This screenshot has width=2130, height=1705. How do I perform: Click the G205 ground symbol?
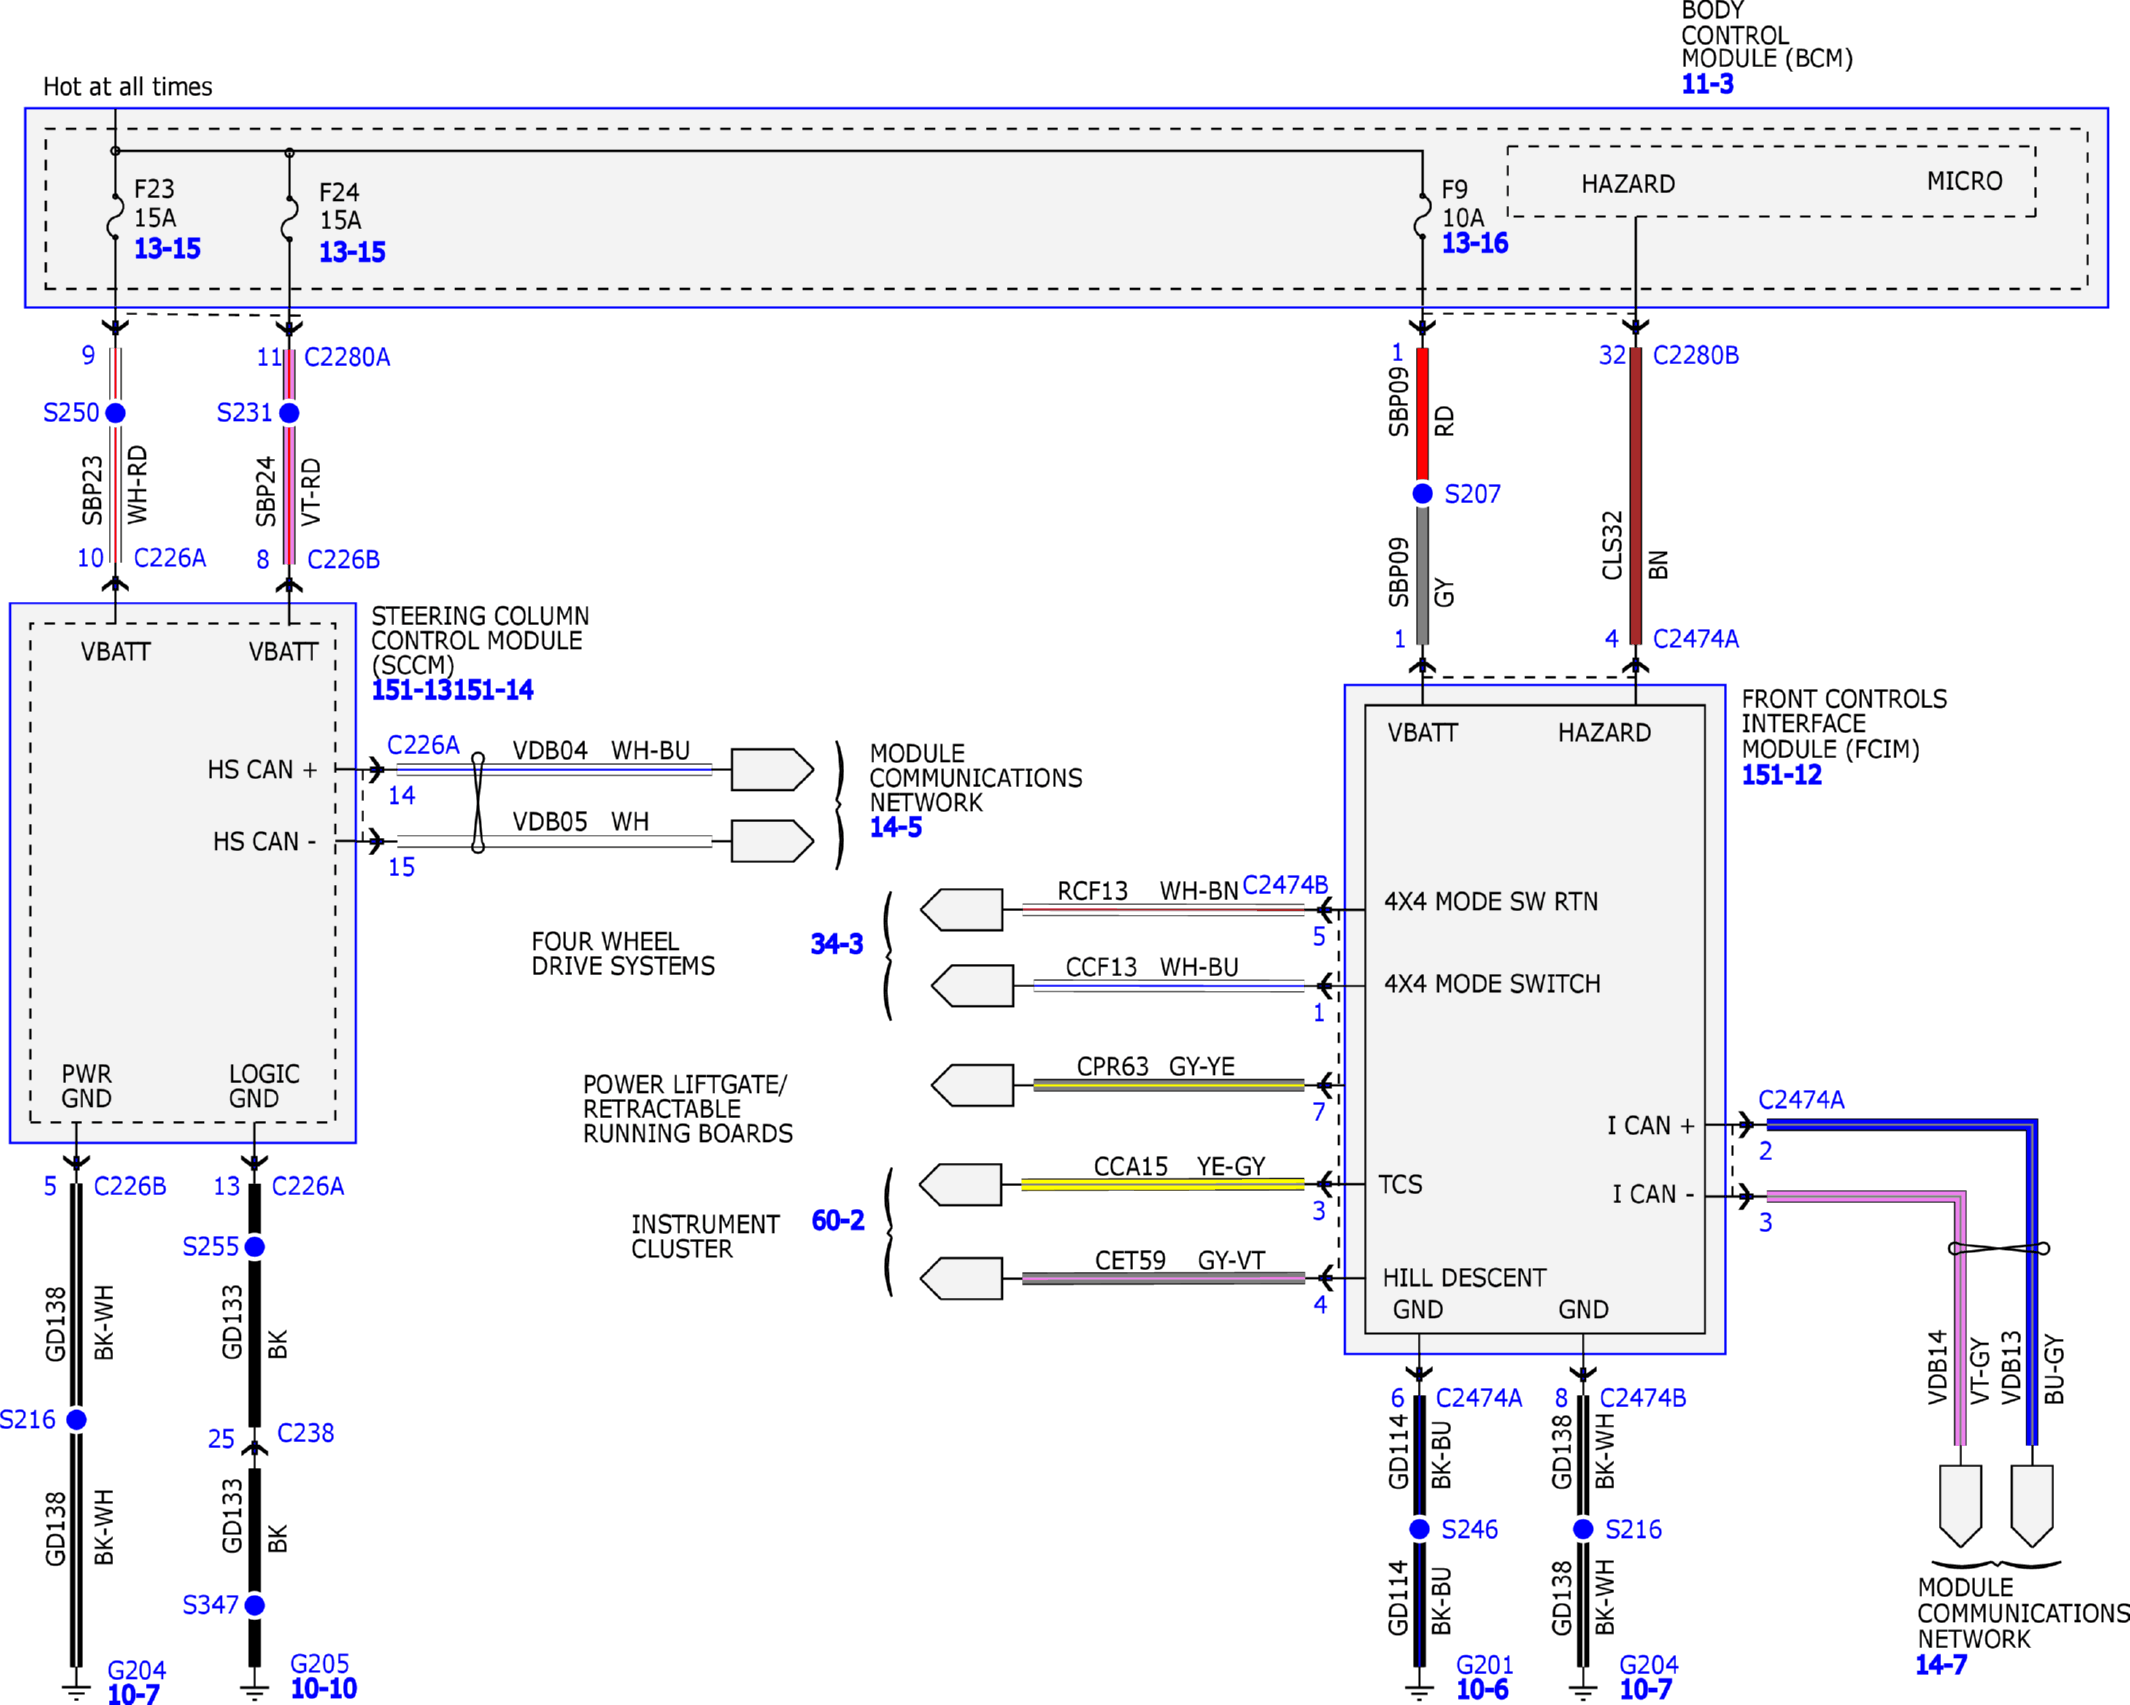(x=255, y=1691)
